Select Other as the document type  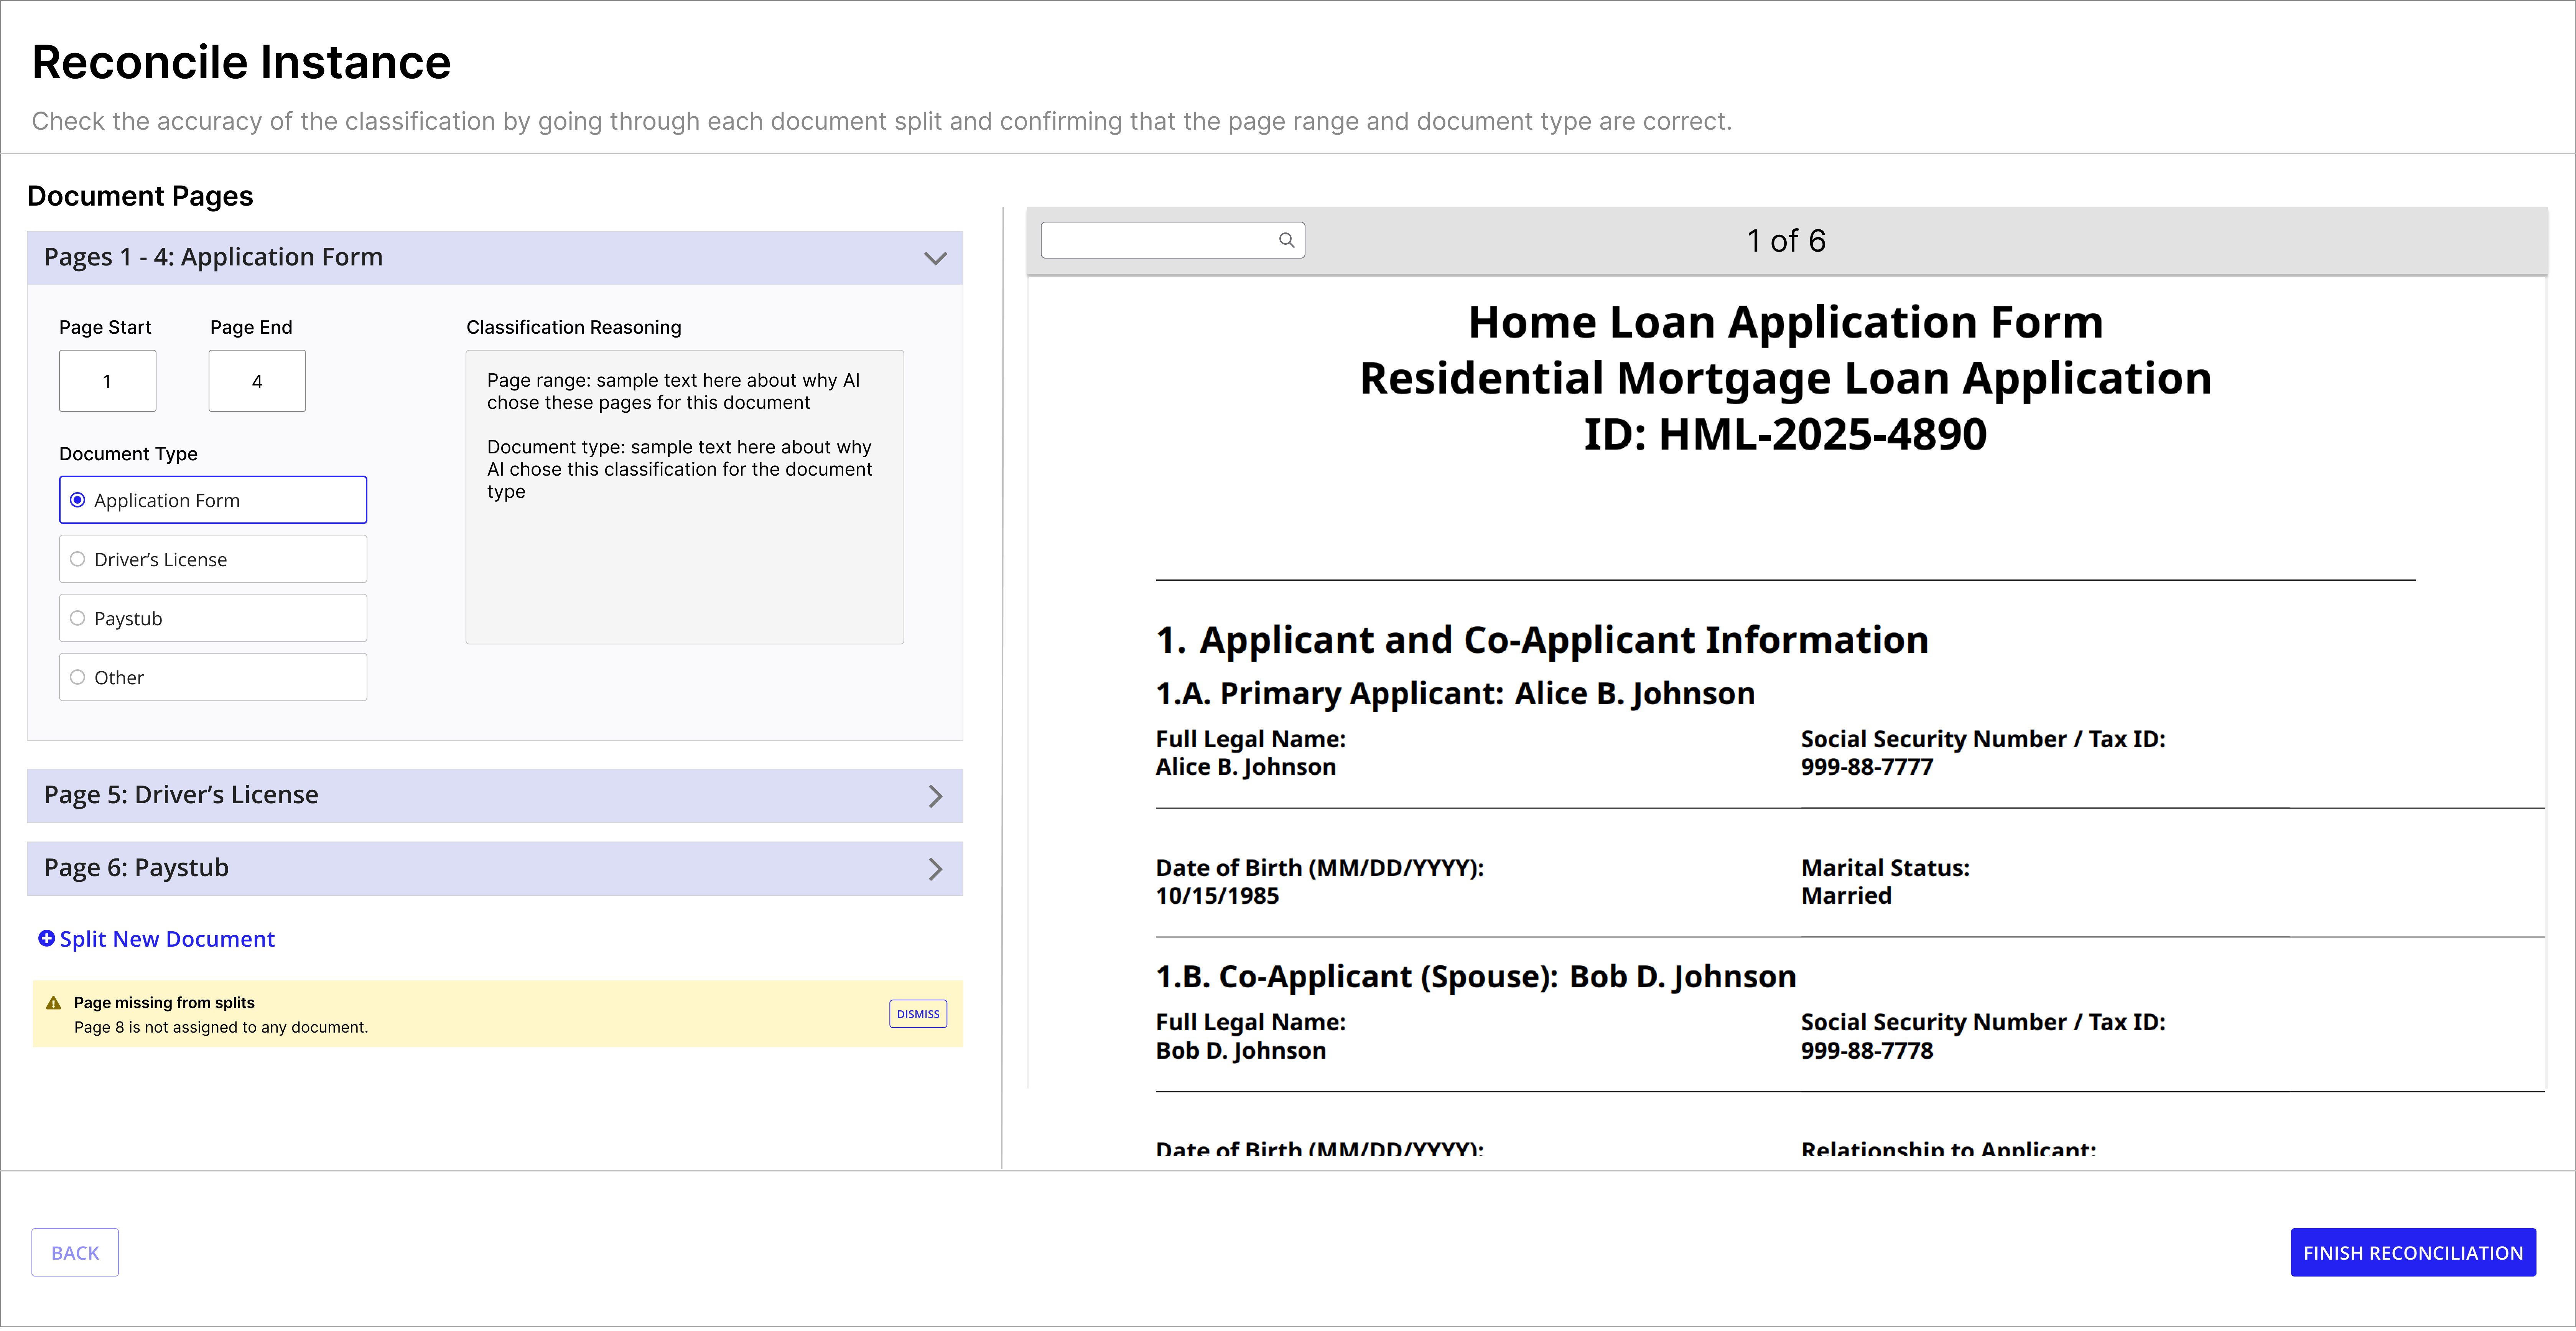click(x=78, y=677)
